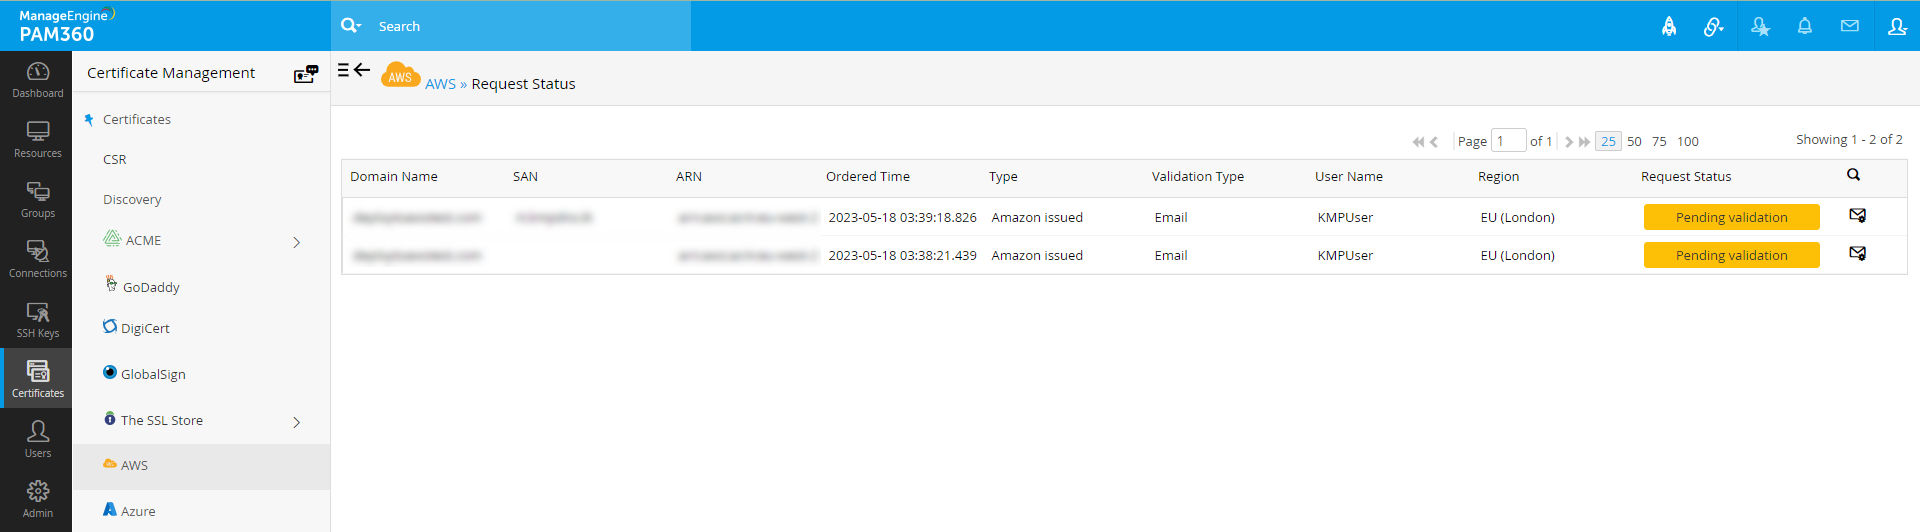Click the AWS breadcrumb link
The image size is (1920, 532).
[x=440, y=84]
